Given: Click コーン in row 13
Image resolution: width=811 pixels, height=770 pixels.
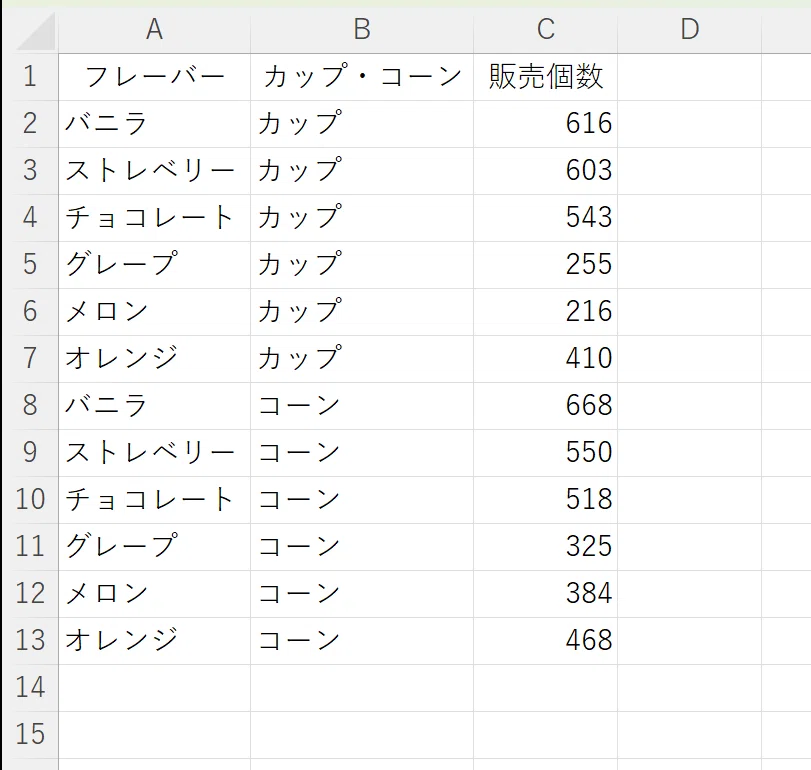Looking at the screenshot, I should point(362,641).
